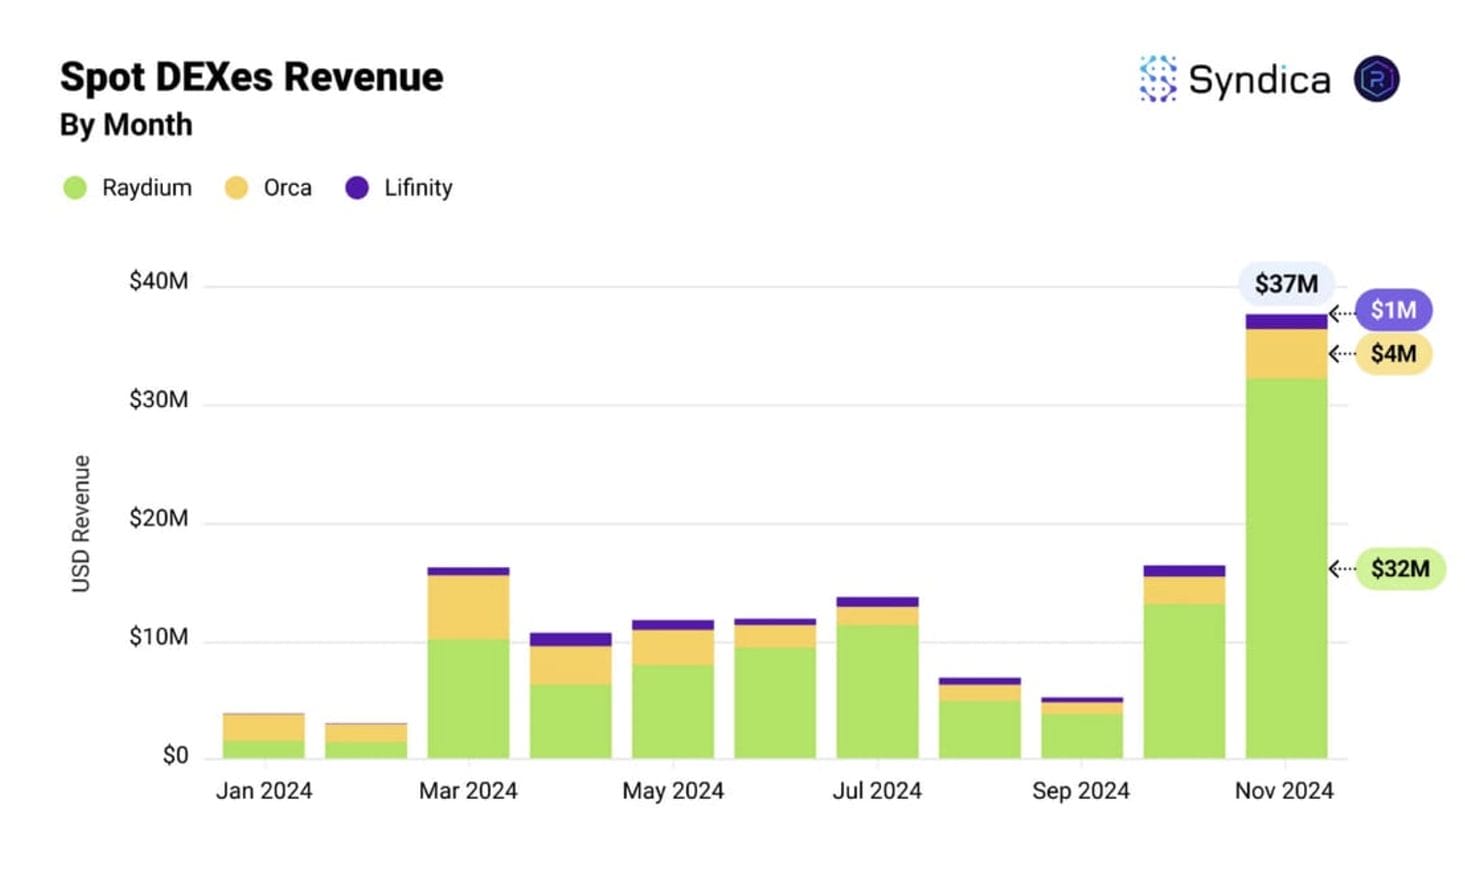This screenshot has width=1465, height=871.
Task: Click the Mar 2024 green Raydium bar segment
Action: 468,698
